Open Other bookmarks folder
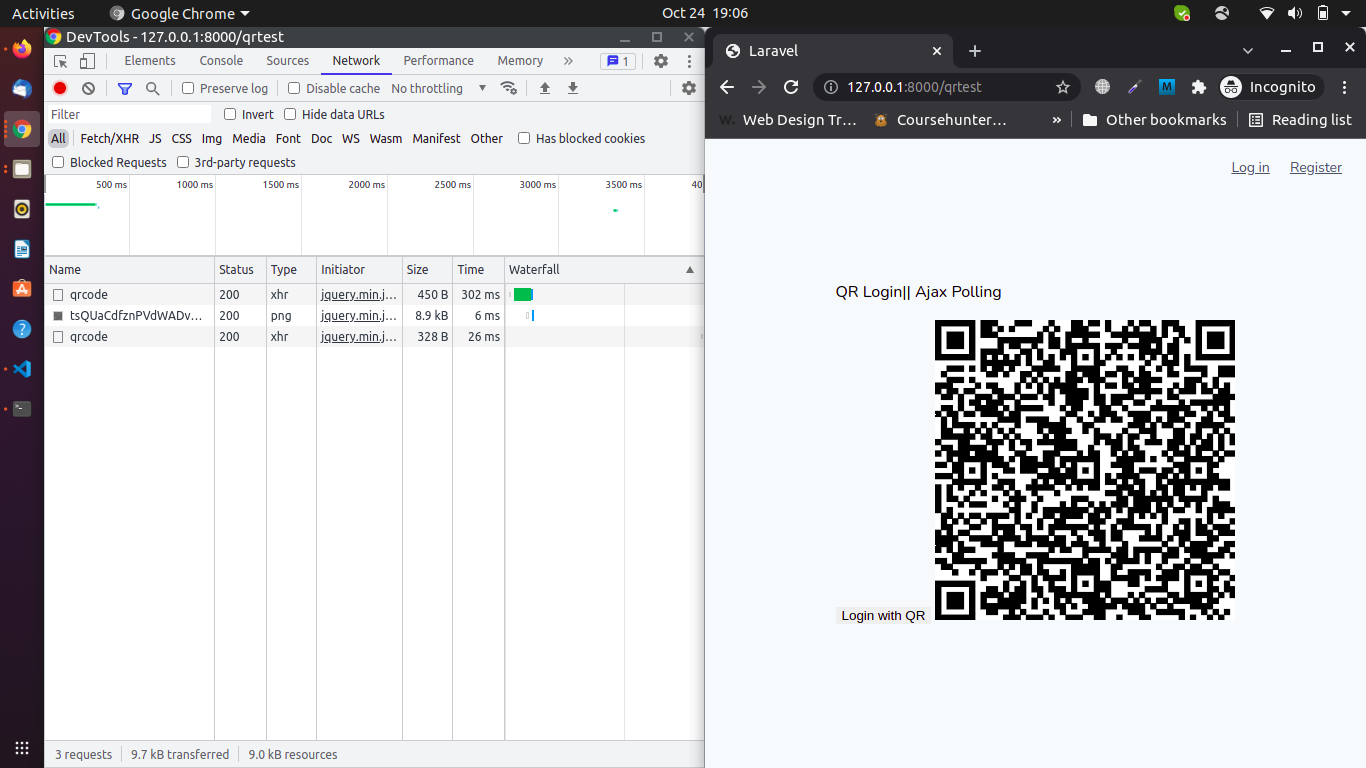 [1154, 120]
